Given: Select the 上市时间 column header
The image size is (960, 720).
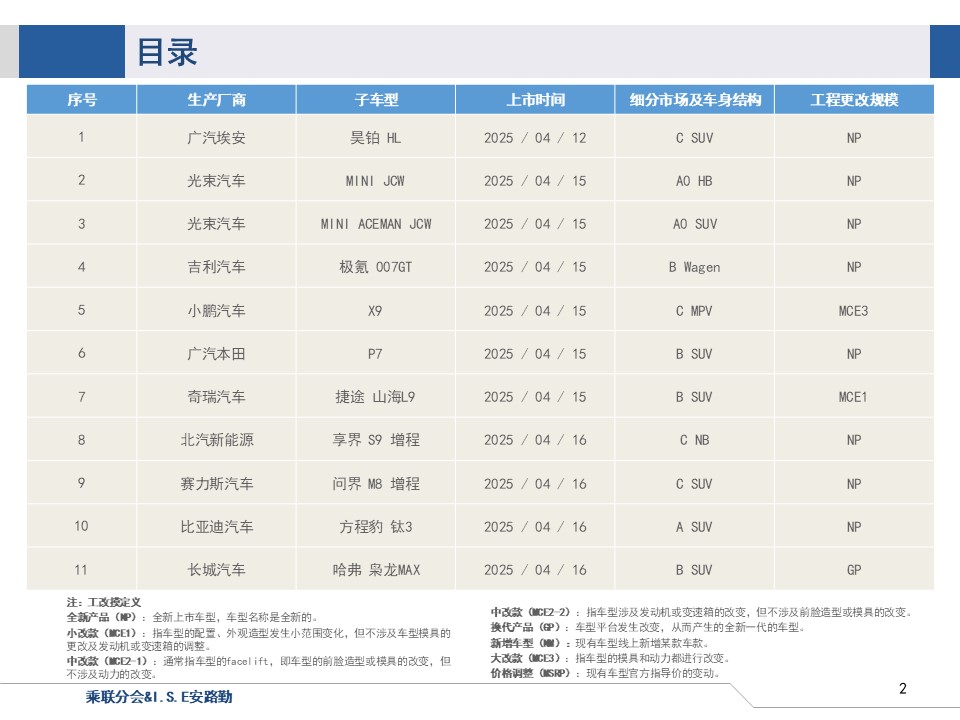Looking at the screenshot, I should click(x=535, y=99).
